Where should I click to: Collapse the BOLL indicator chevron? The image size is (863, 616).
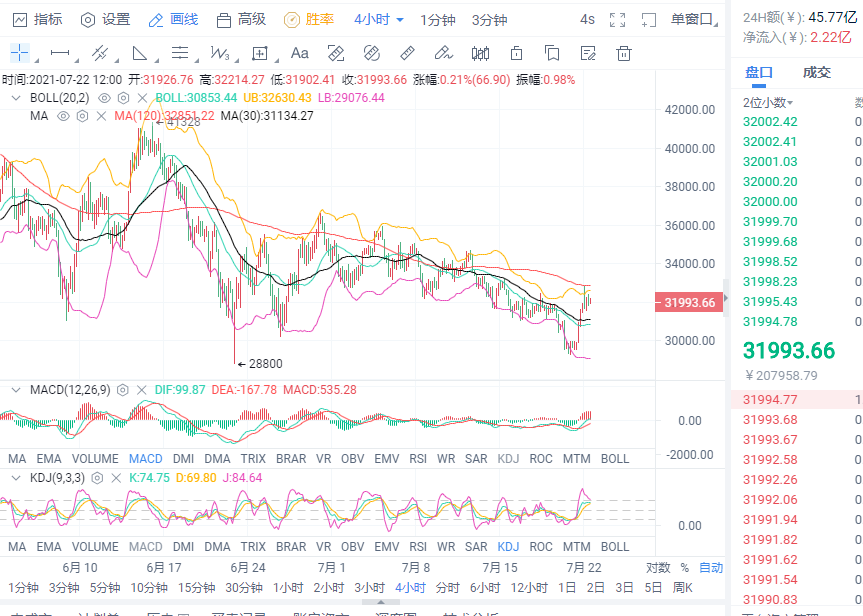[16, 98]
